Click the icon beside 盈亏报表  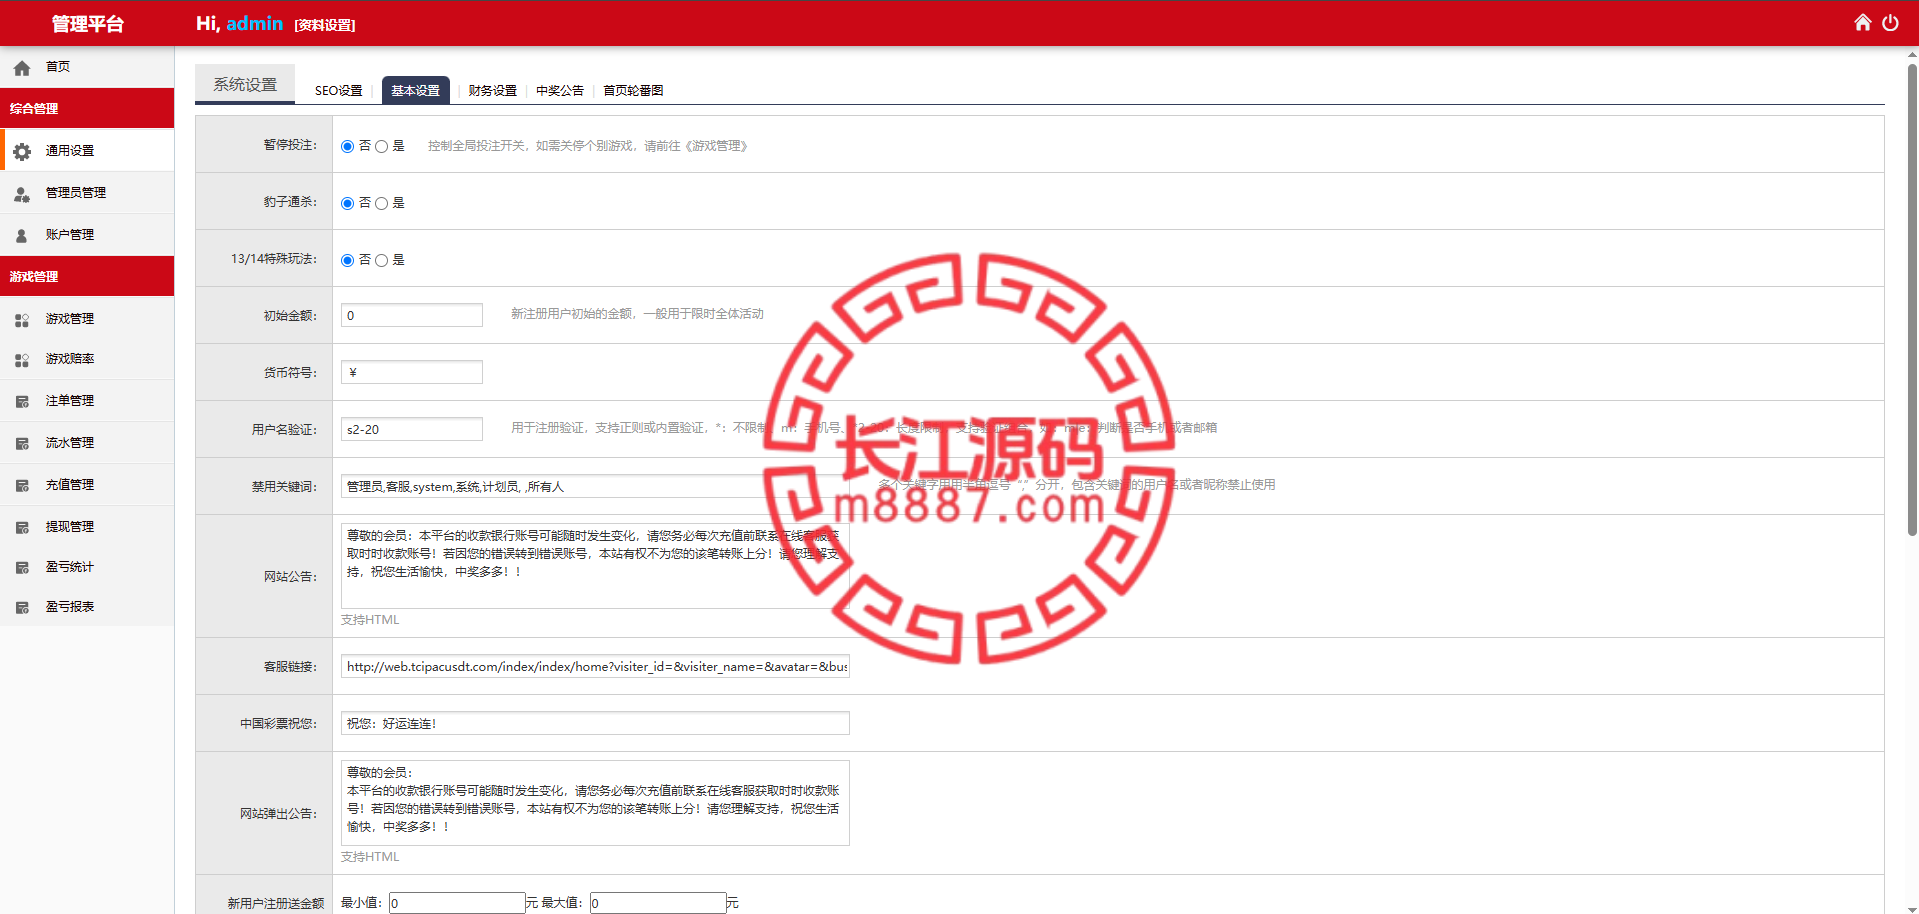tap(22, 608)
